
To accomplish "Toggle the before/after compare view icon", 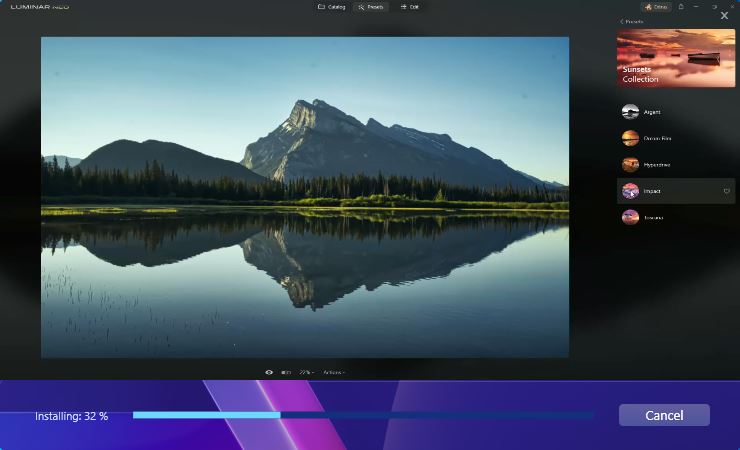I will (x=286, y=372).
